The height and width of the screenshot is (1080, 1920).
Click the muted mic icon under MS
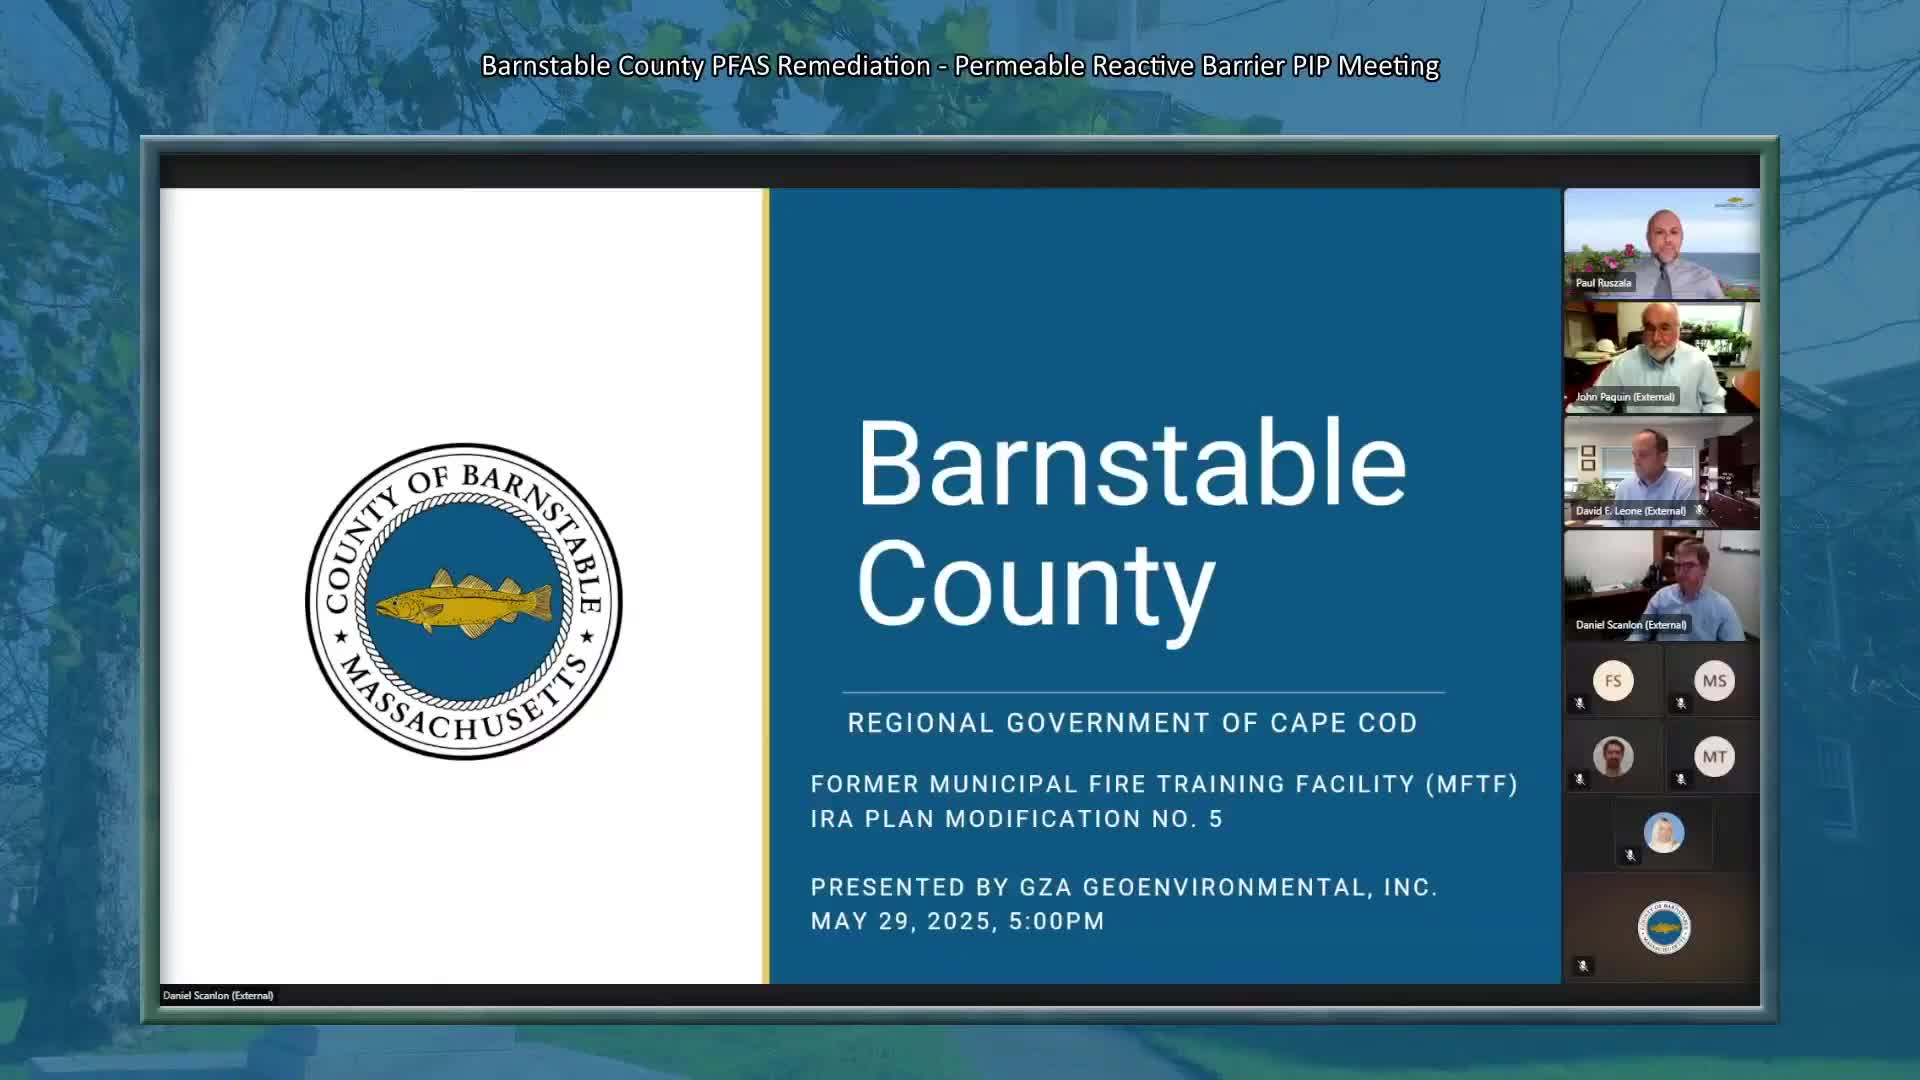click(1681, 704)
